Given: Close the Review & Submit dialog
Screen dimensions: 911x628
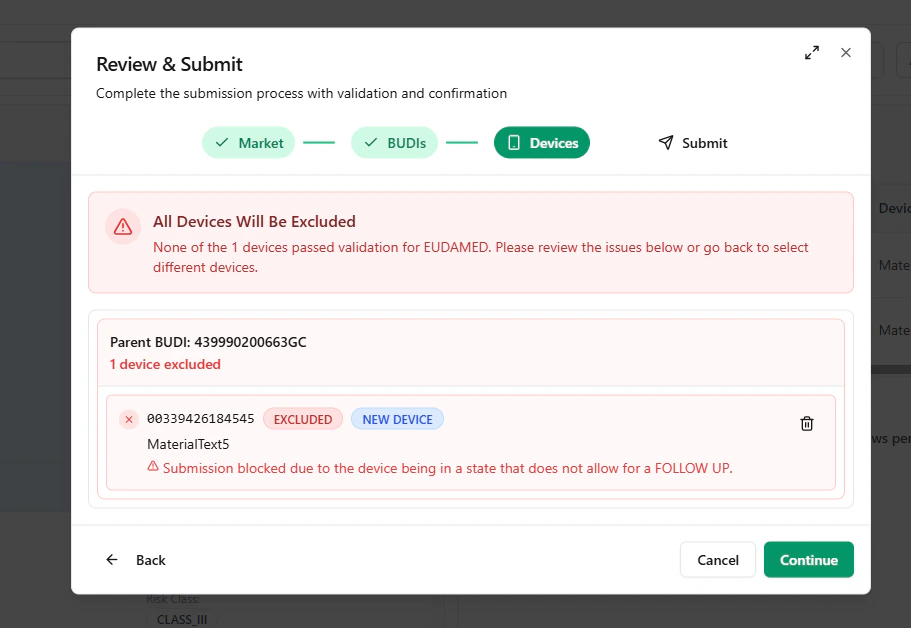Looking at the screenshot, I should (846, 52).
